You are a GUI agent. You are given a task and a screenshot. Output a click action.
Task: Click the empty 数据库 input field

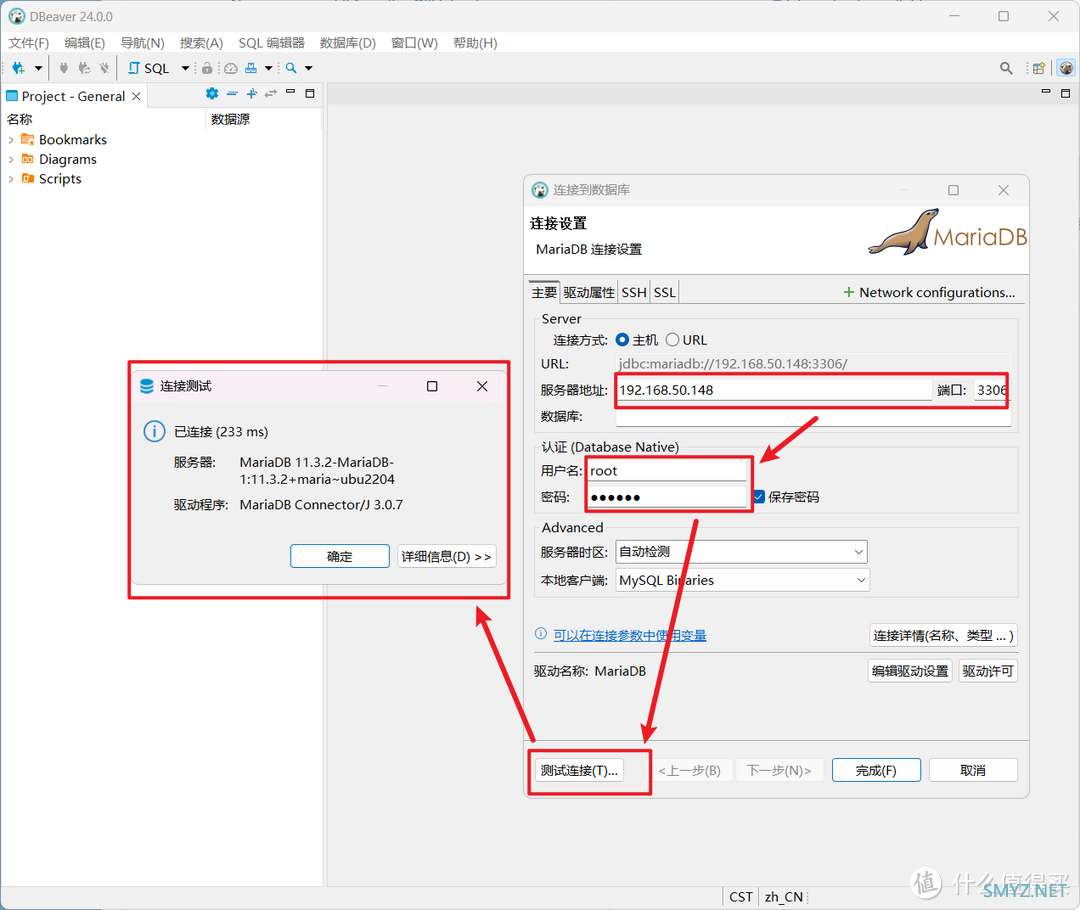coord(813,416)
